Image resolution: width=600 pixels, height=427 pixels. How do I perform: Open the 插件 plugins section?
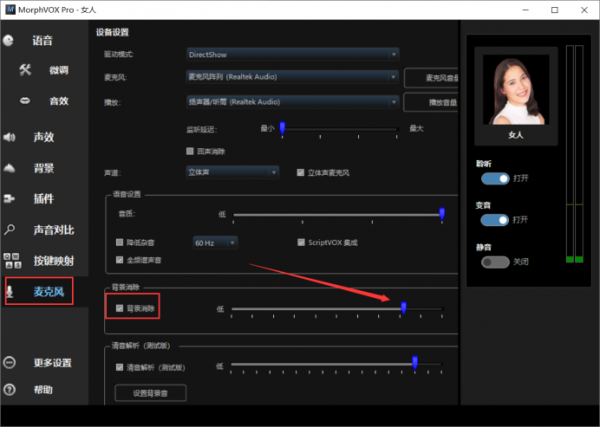[x=44, y=199]
